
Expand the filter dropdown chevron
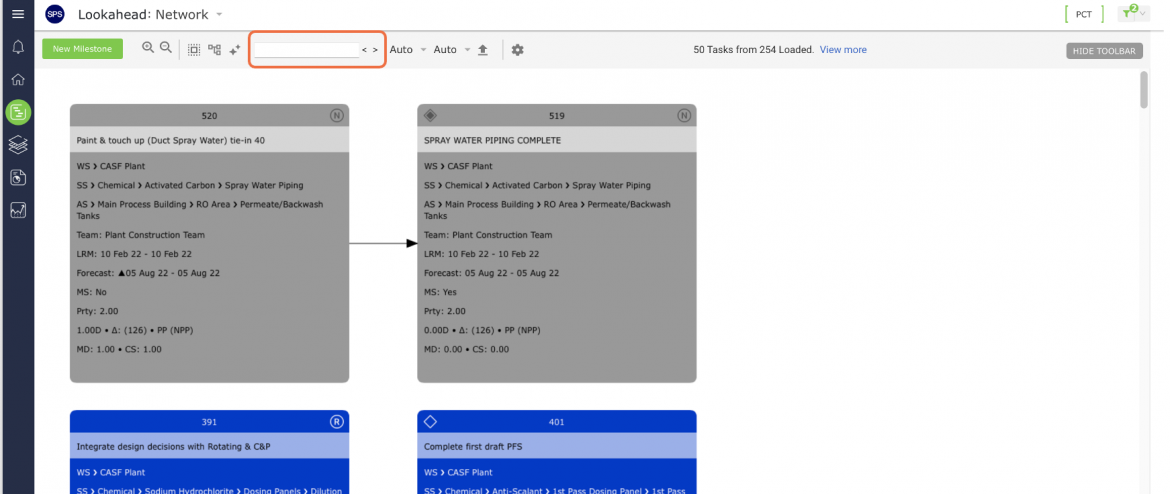1142,14
